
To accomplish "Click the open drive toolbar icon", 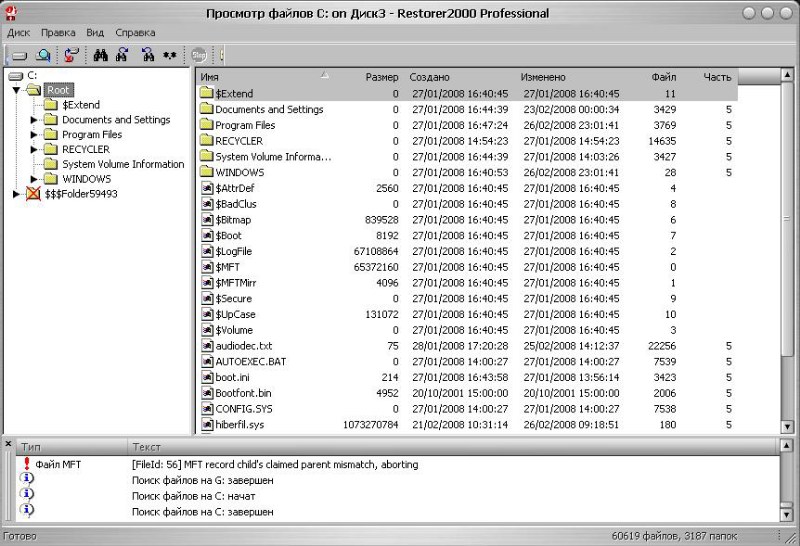I will pos(19,56).
